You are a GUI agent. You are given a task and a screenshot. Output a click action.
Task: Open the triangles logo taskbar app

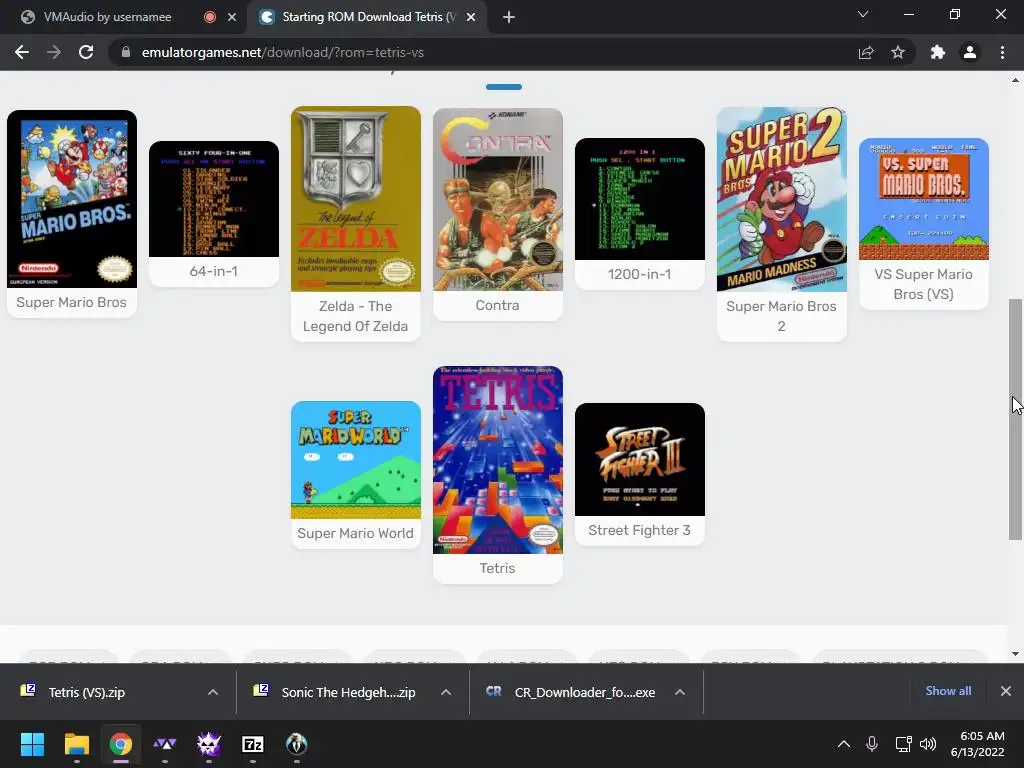click(x=165, y=744)
